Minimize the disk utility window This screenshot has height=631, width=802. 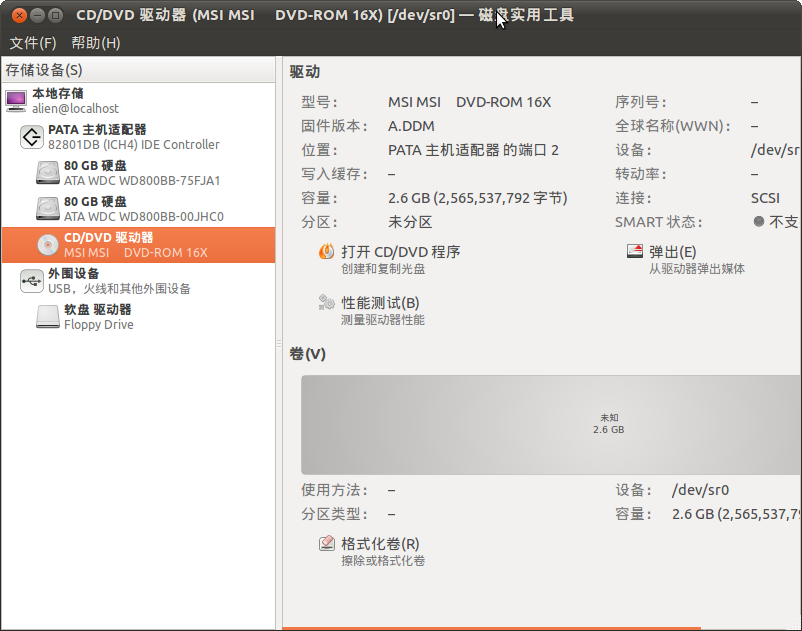point(37,15)
